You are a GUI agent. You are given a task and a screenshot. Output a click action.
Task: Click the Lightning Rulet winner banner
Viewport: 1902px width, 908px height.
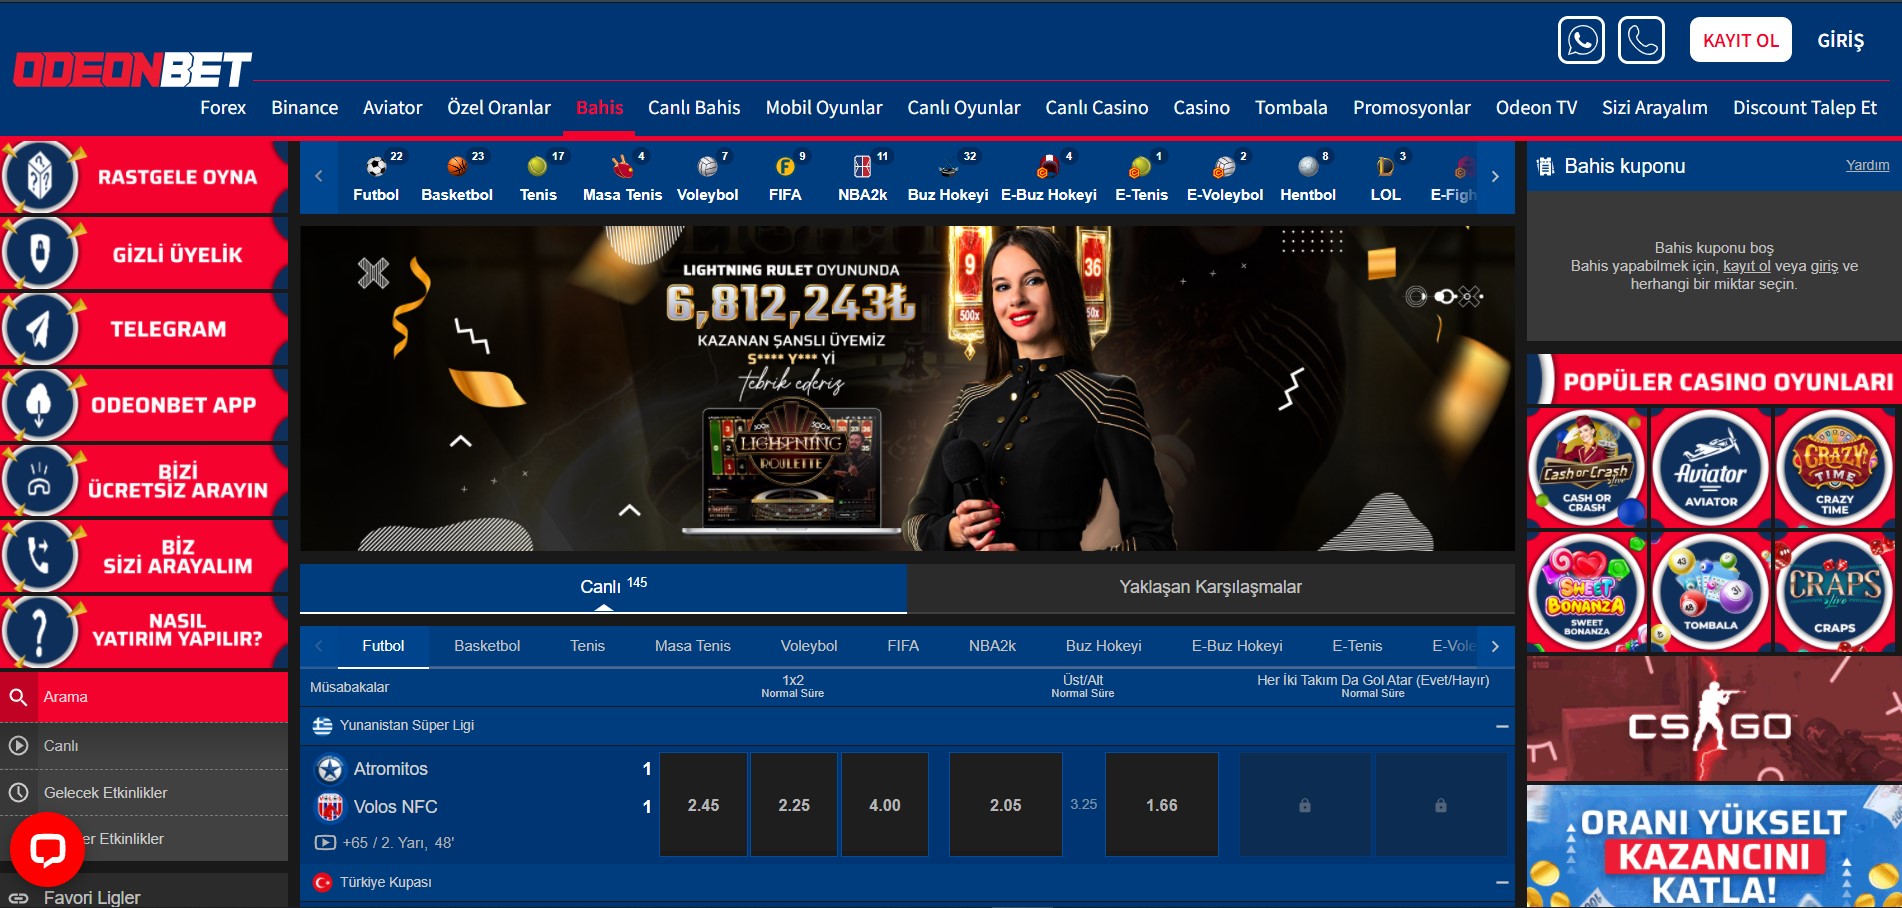point(907,388)
